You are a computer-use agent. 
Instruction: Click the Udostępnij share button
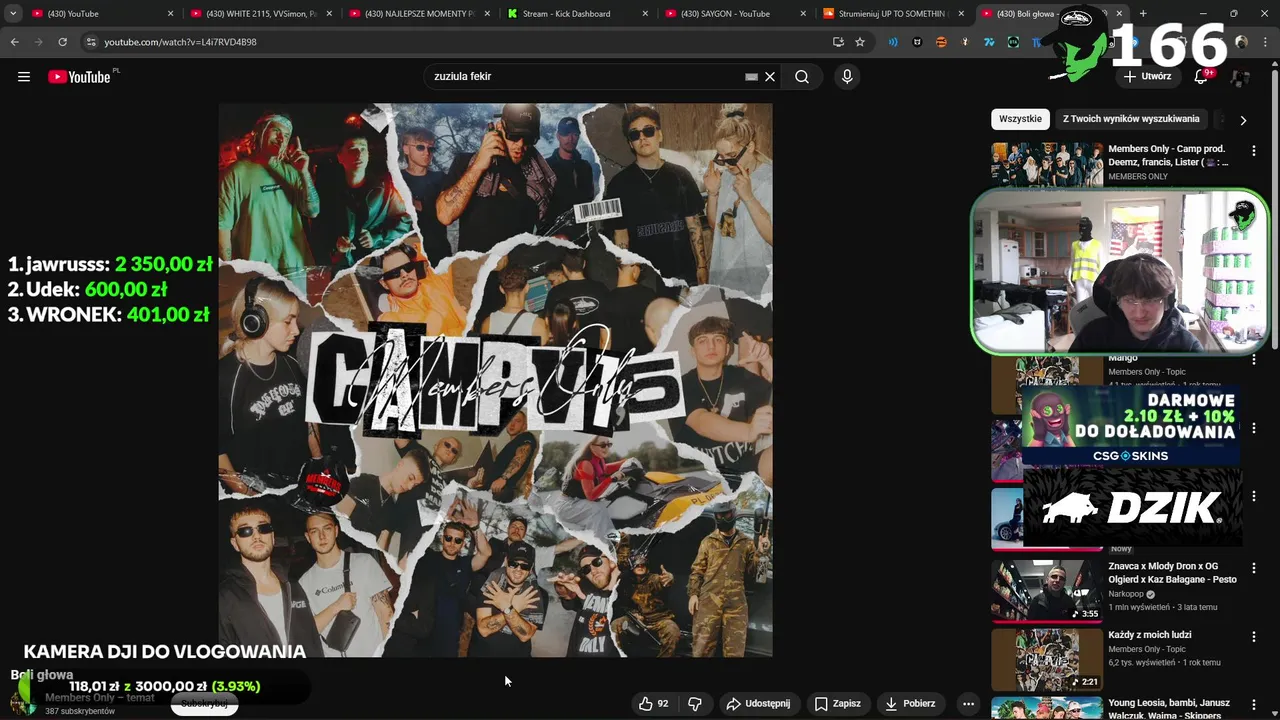click(758, 704)
